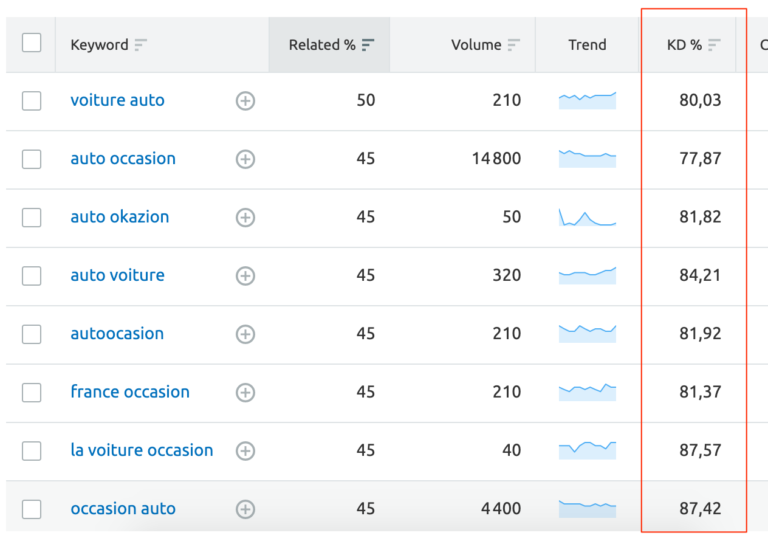Screen dimensions: 768x558
Task: Add auto occasion keyword via plus icon
Action: pos(245,159)
